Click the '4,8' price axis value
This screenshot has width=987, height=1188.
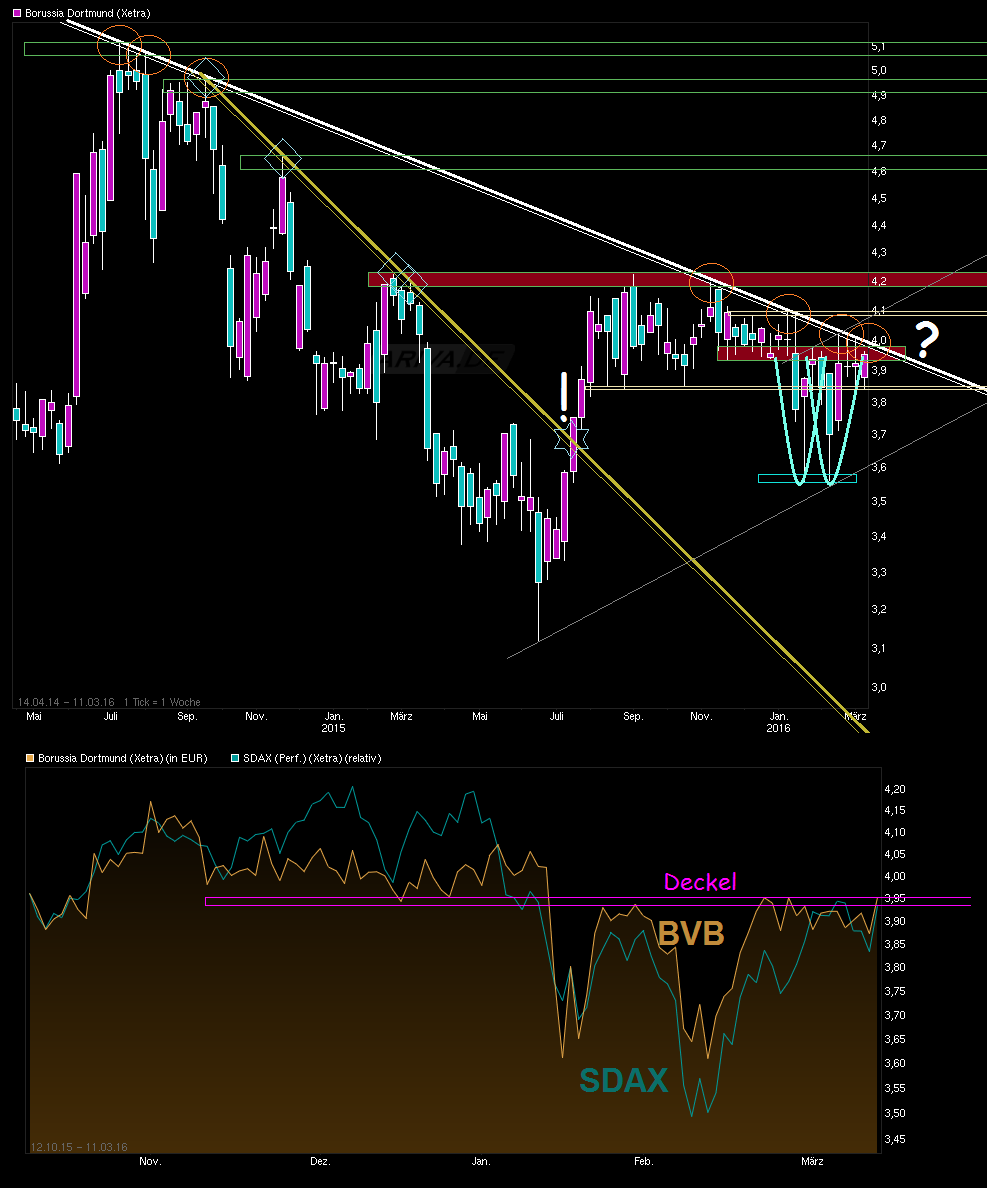tap(879, 120)
